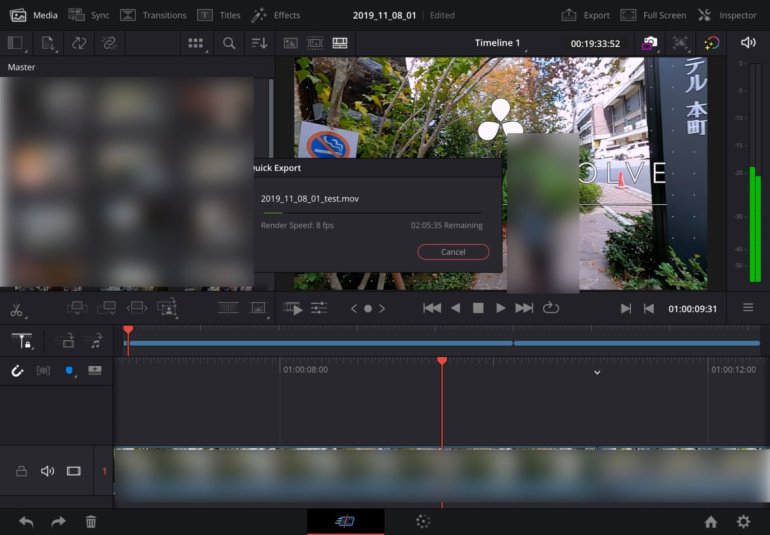Open the Timeline 1 dropdown
This screenshot has height=535, width=770.
click(497, 43)
